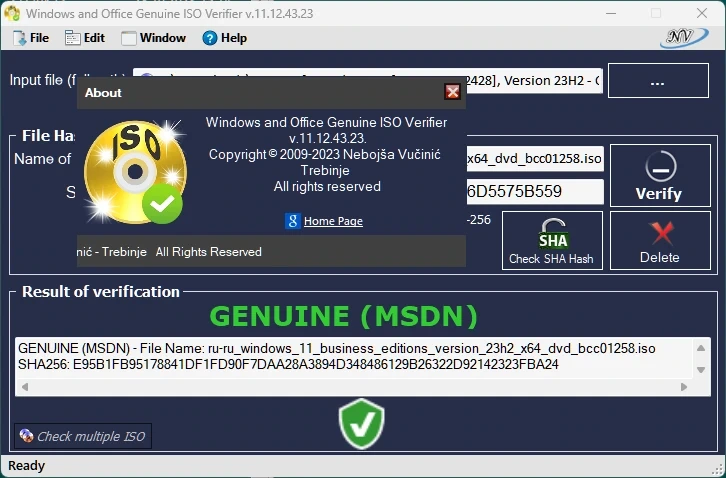Click the results scroll right arrow
Image resolution: width=726 pixels, height=478 pixels.
684,387
